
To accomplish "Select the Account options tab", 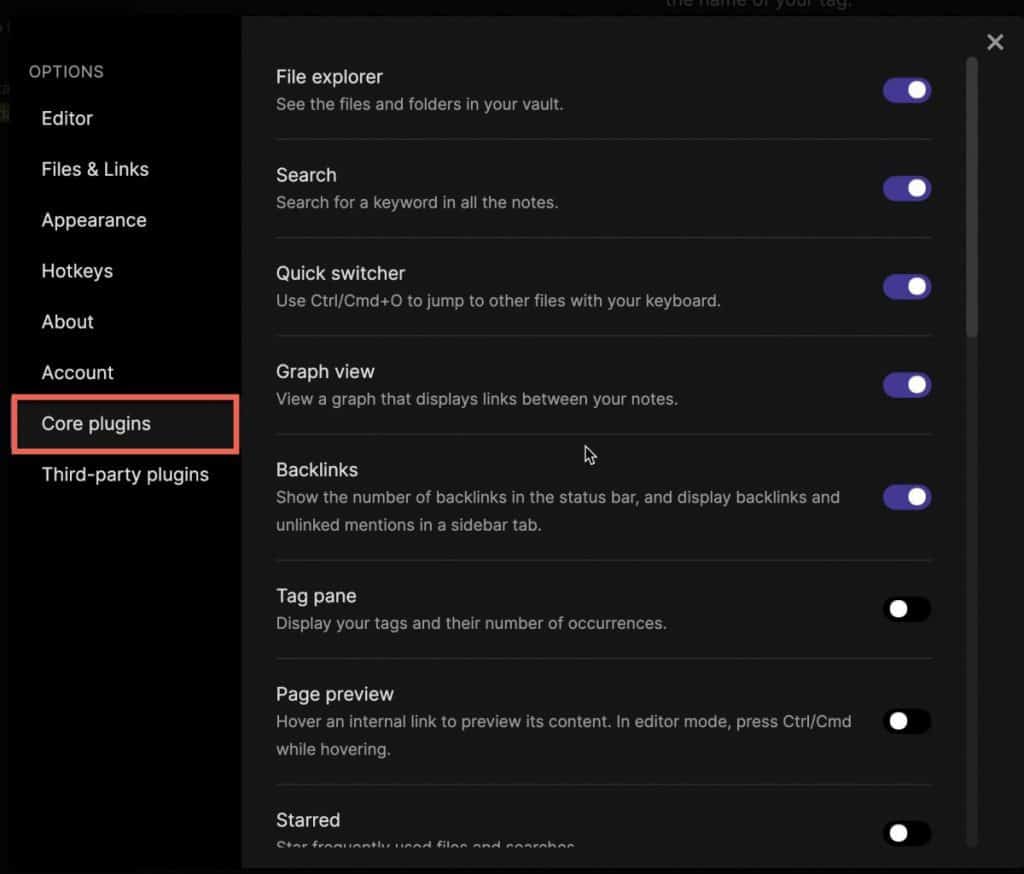I will [78, 373].
